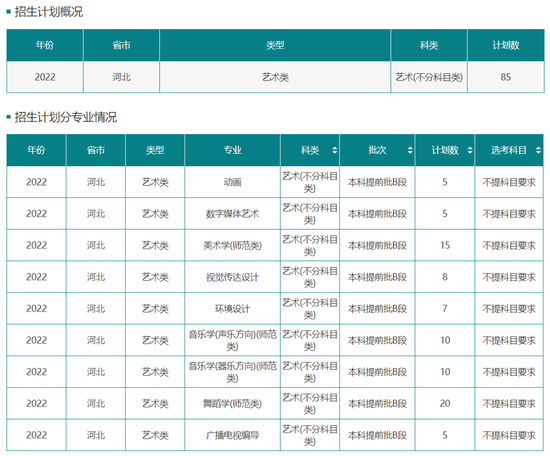Click the 省市 header in major table
Viewport: 550px width, 456px height.
click(96, 150)
